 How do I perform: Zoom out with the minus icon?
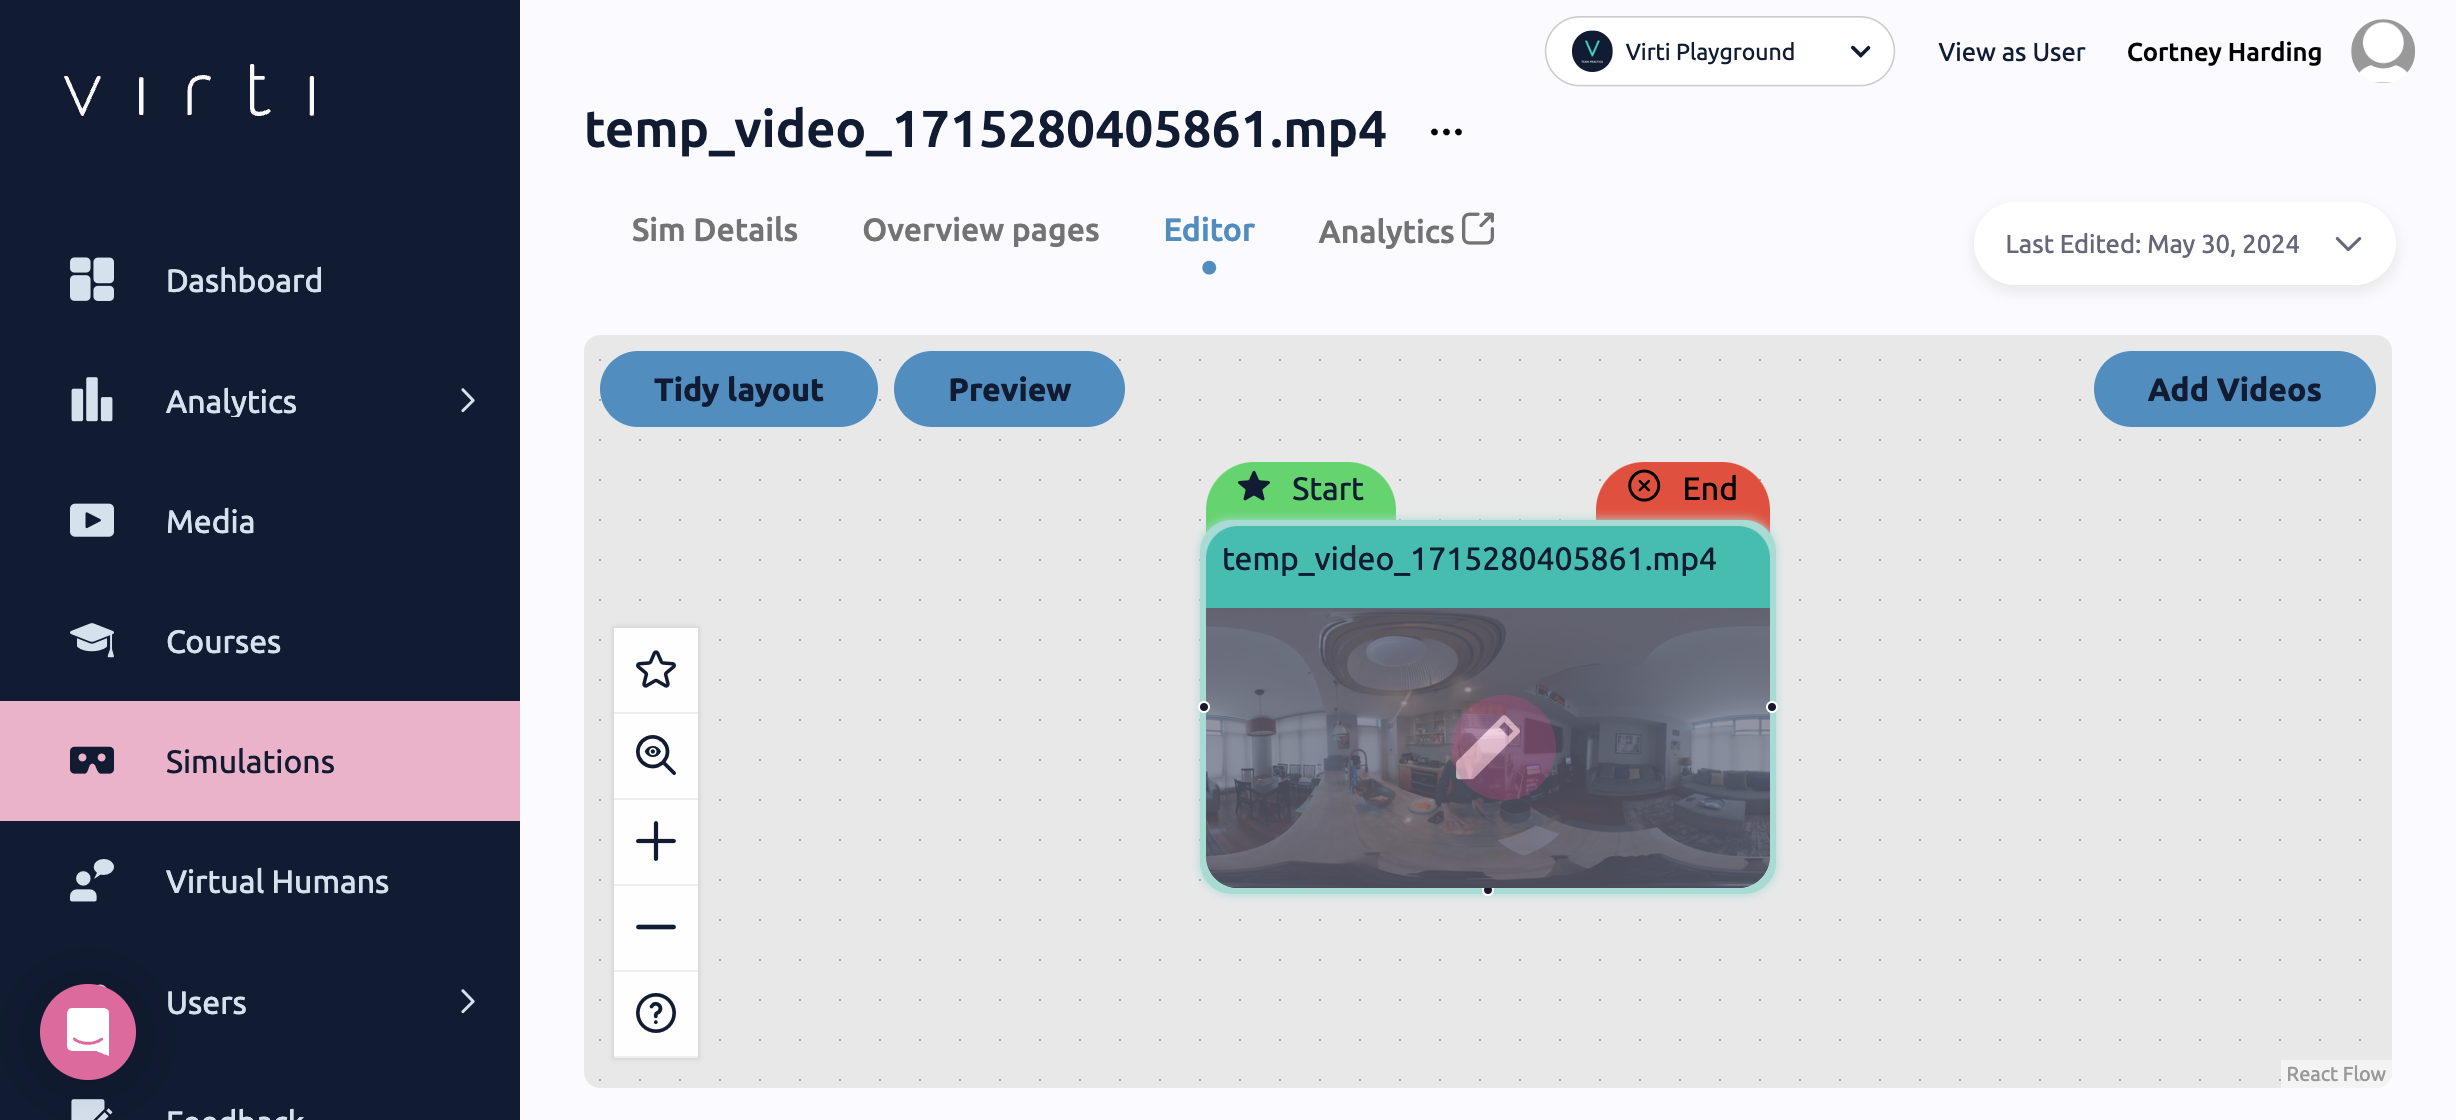pyautogui.click(x=656, y=927)
